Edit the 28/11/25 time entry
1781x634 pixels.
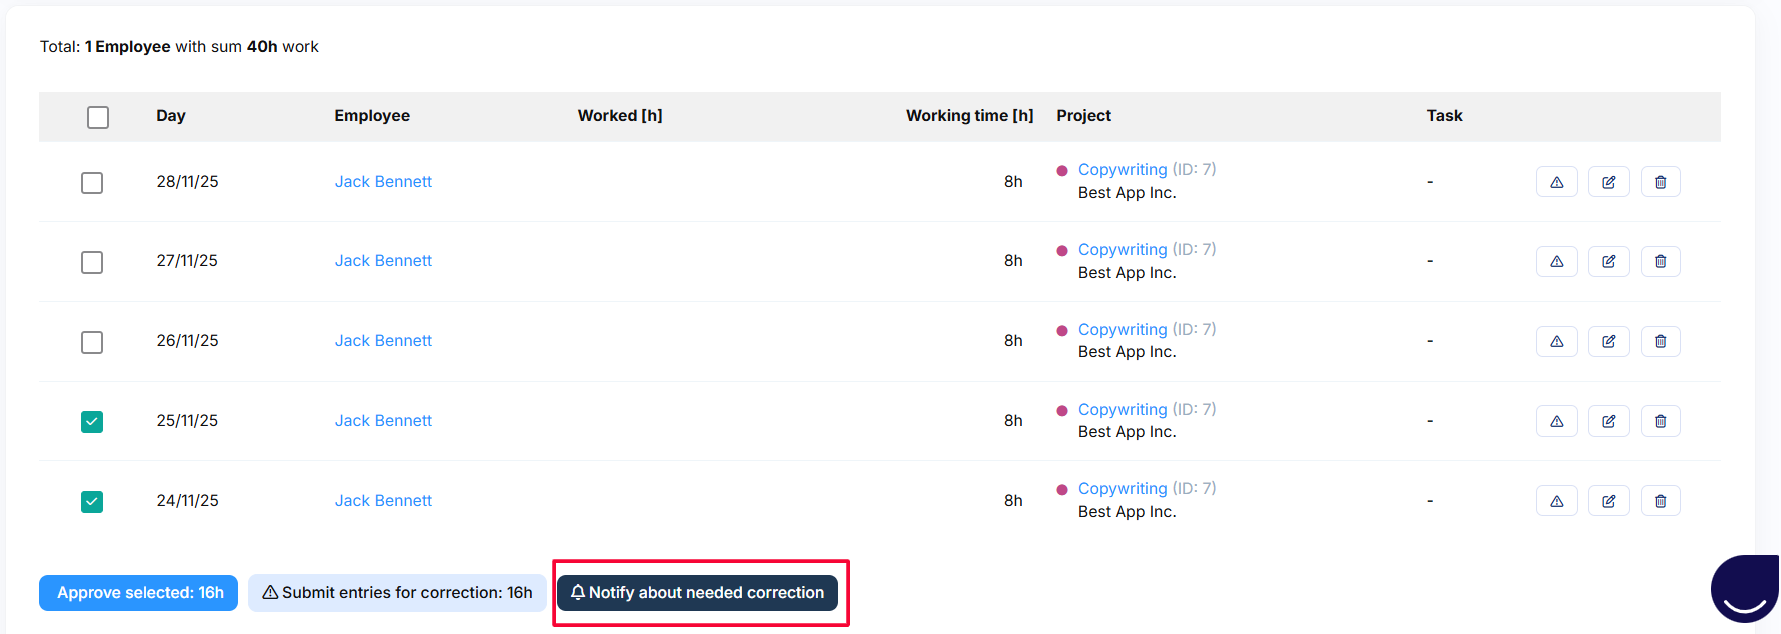click(x=1608, y=182)
